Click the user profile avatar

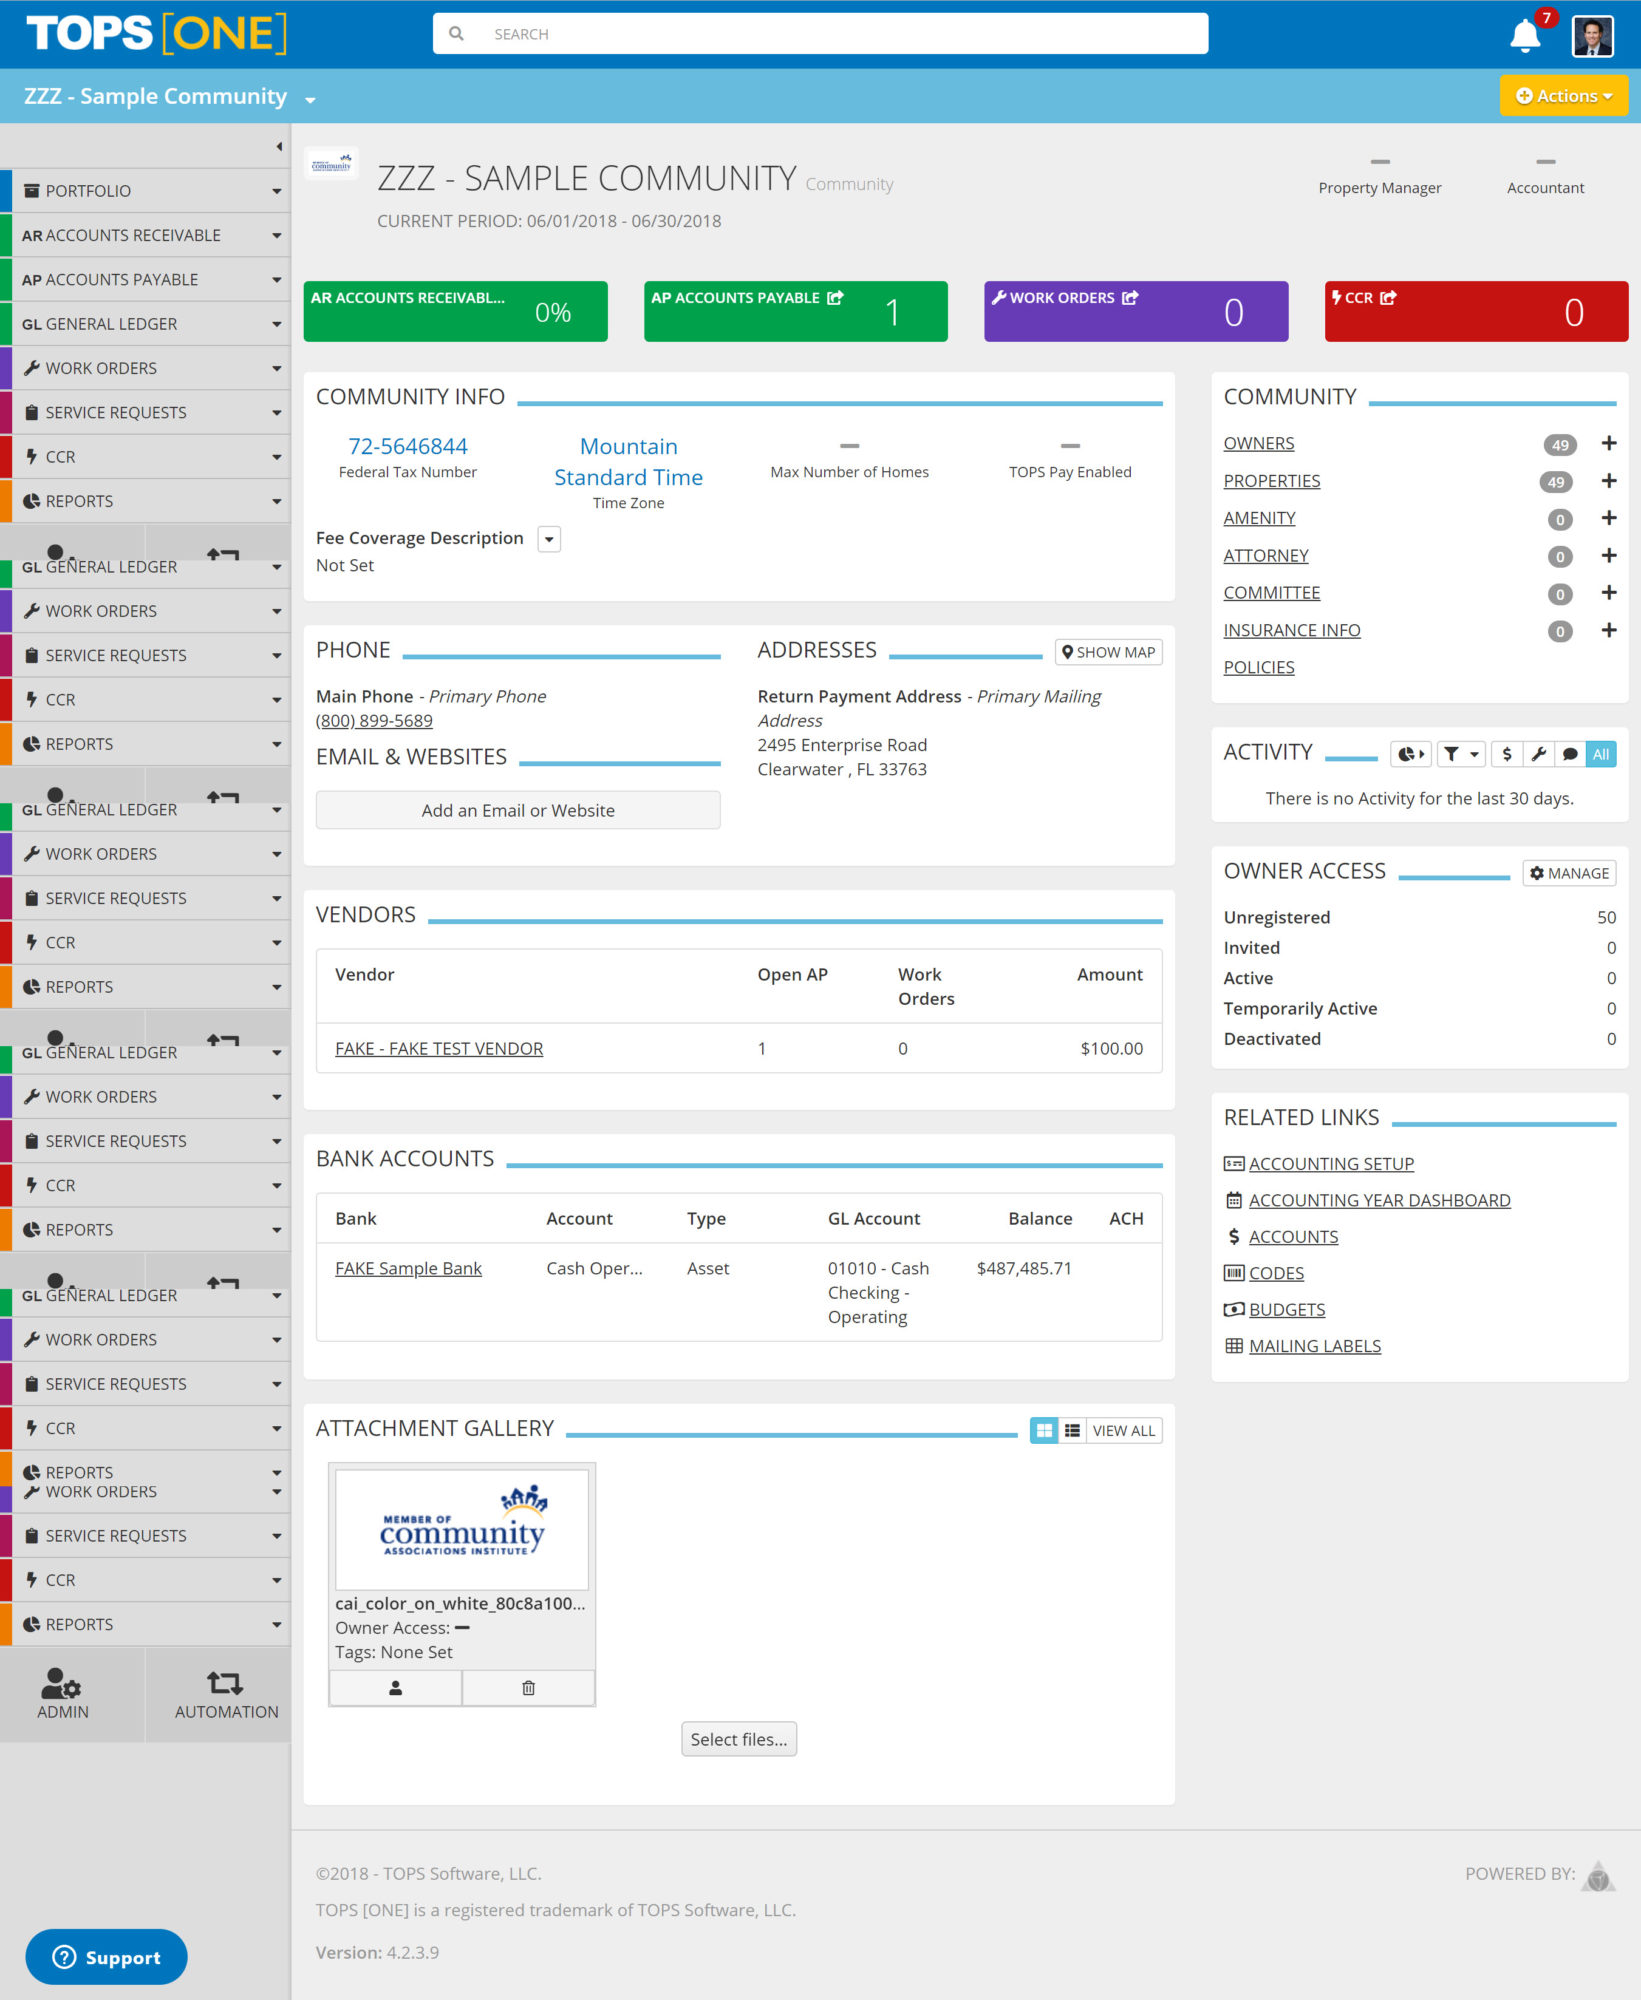1592,36
